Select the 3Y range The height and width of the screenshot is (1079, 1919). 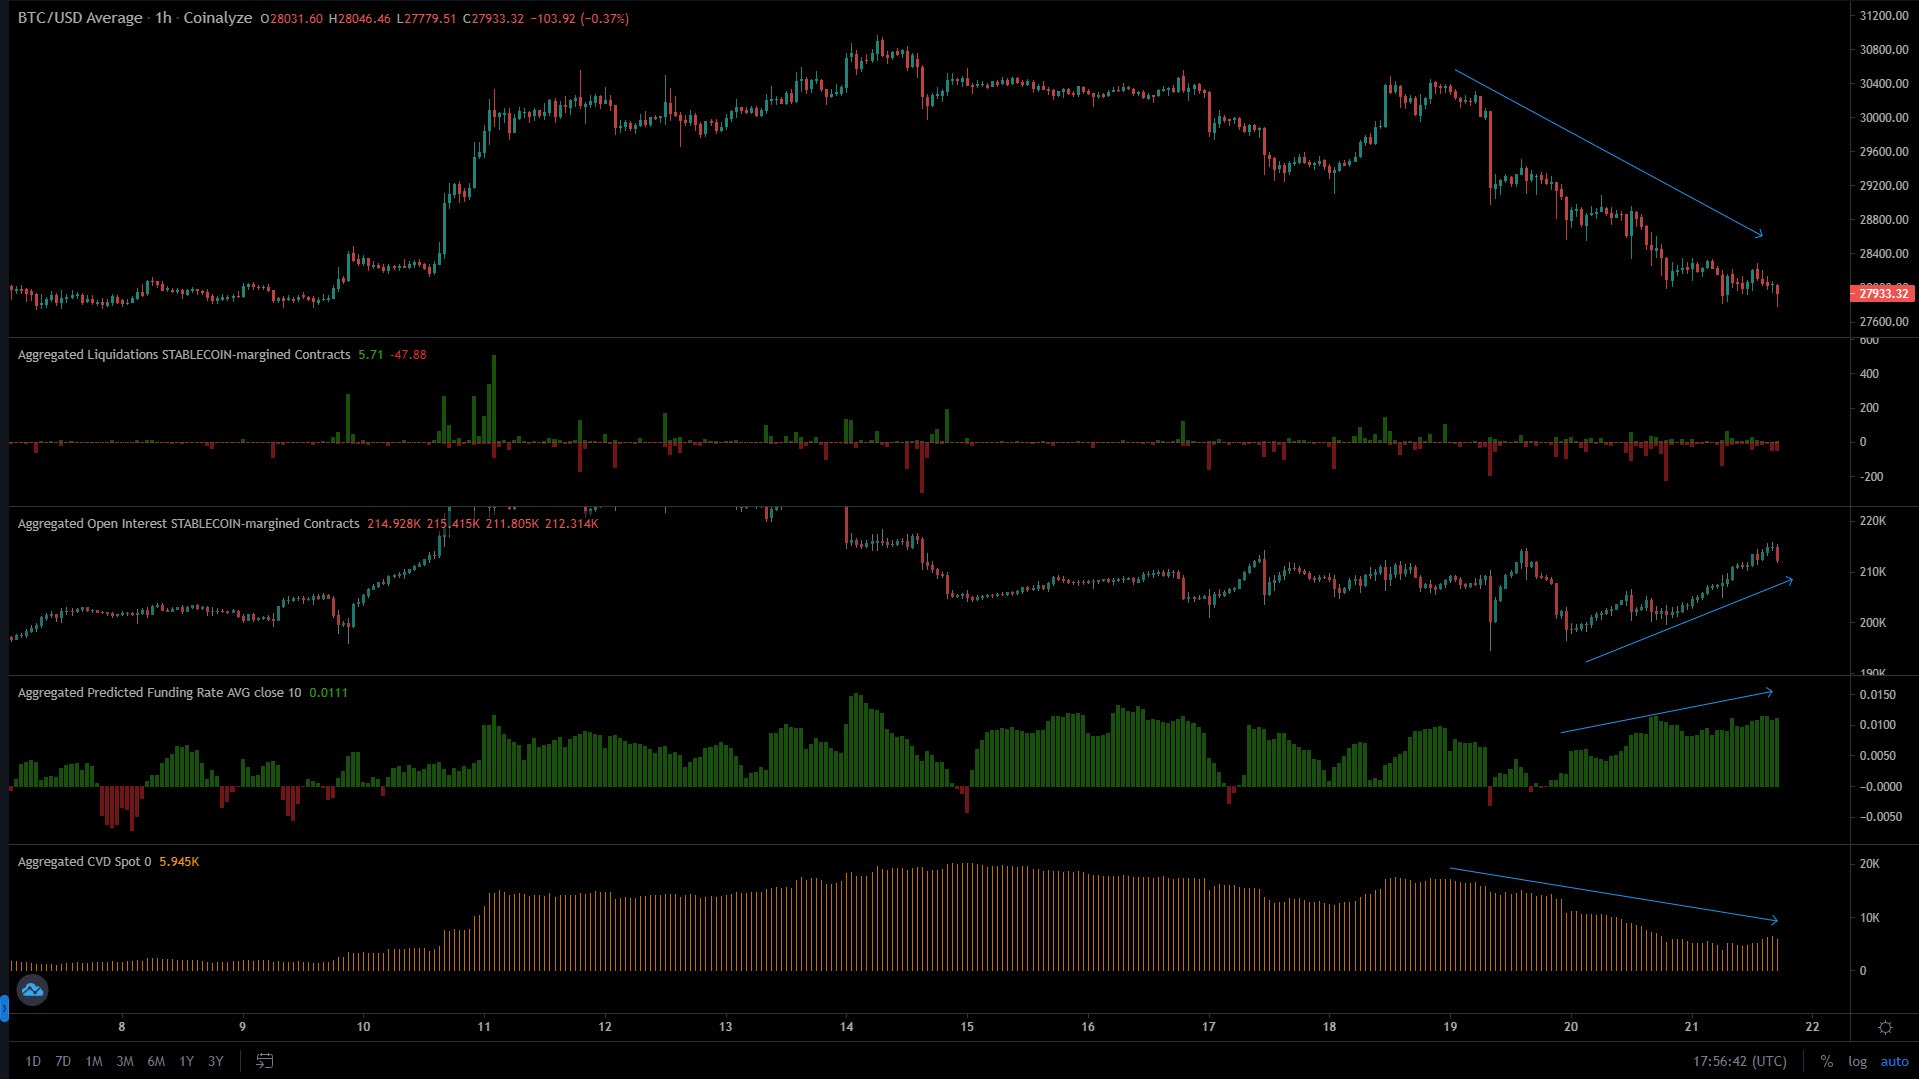coord(214,1061)
